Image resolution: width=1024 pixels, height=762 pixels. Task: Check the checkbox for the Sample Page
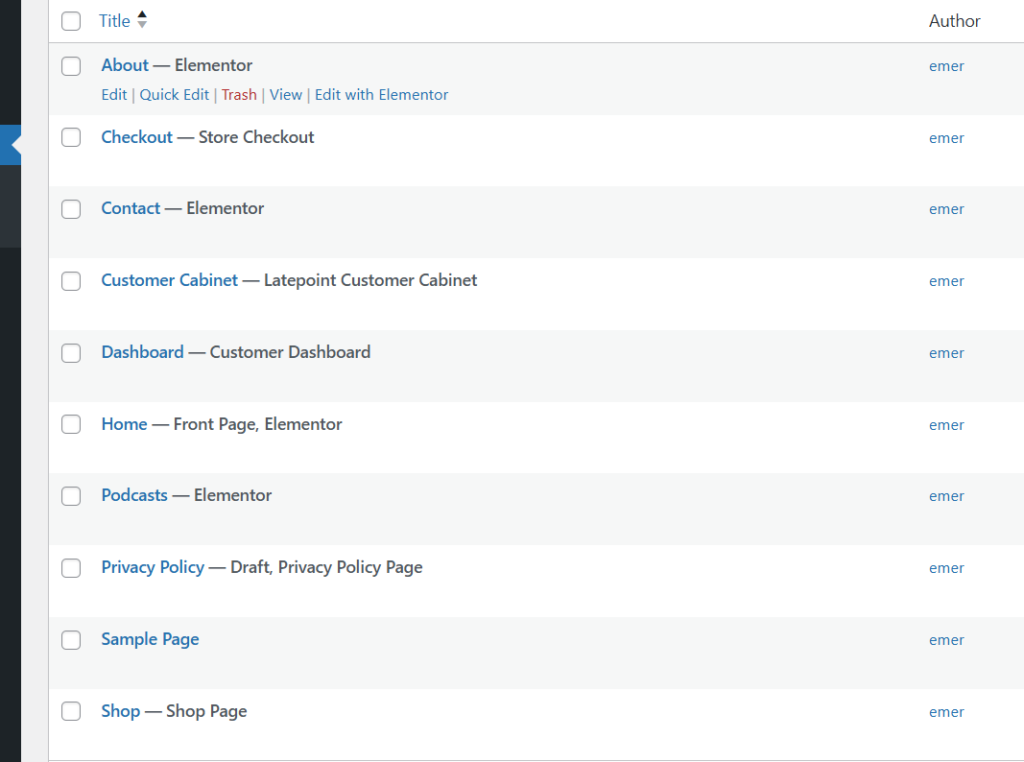click(x=71, y=640)
